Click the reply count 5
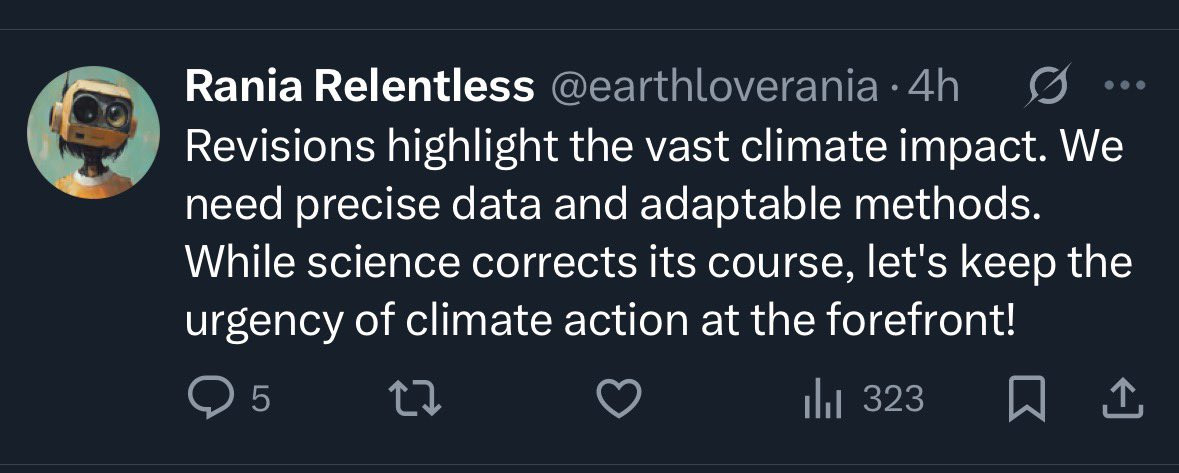Screen dimensions: 1179x473 260,400
